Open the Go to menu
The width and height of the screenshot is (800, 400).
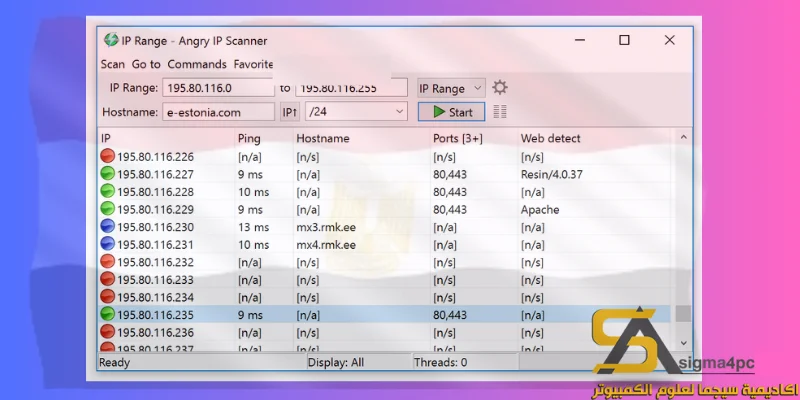(146, 64)
